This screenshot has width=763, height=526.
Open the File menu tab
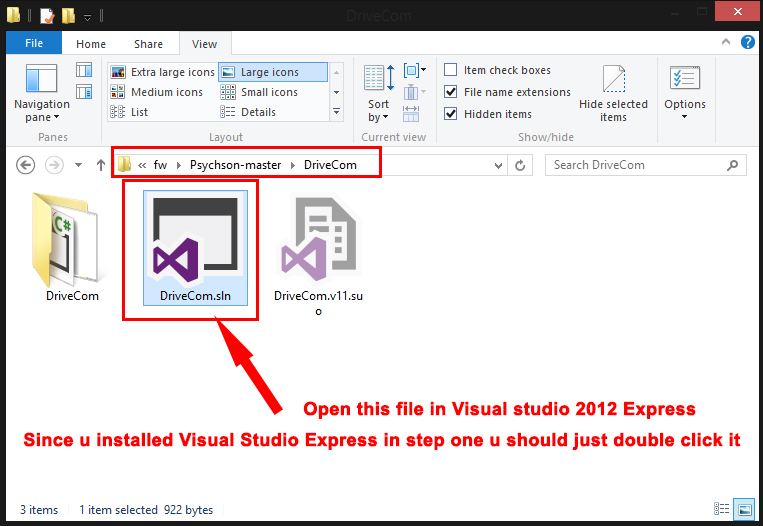34,43
